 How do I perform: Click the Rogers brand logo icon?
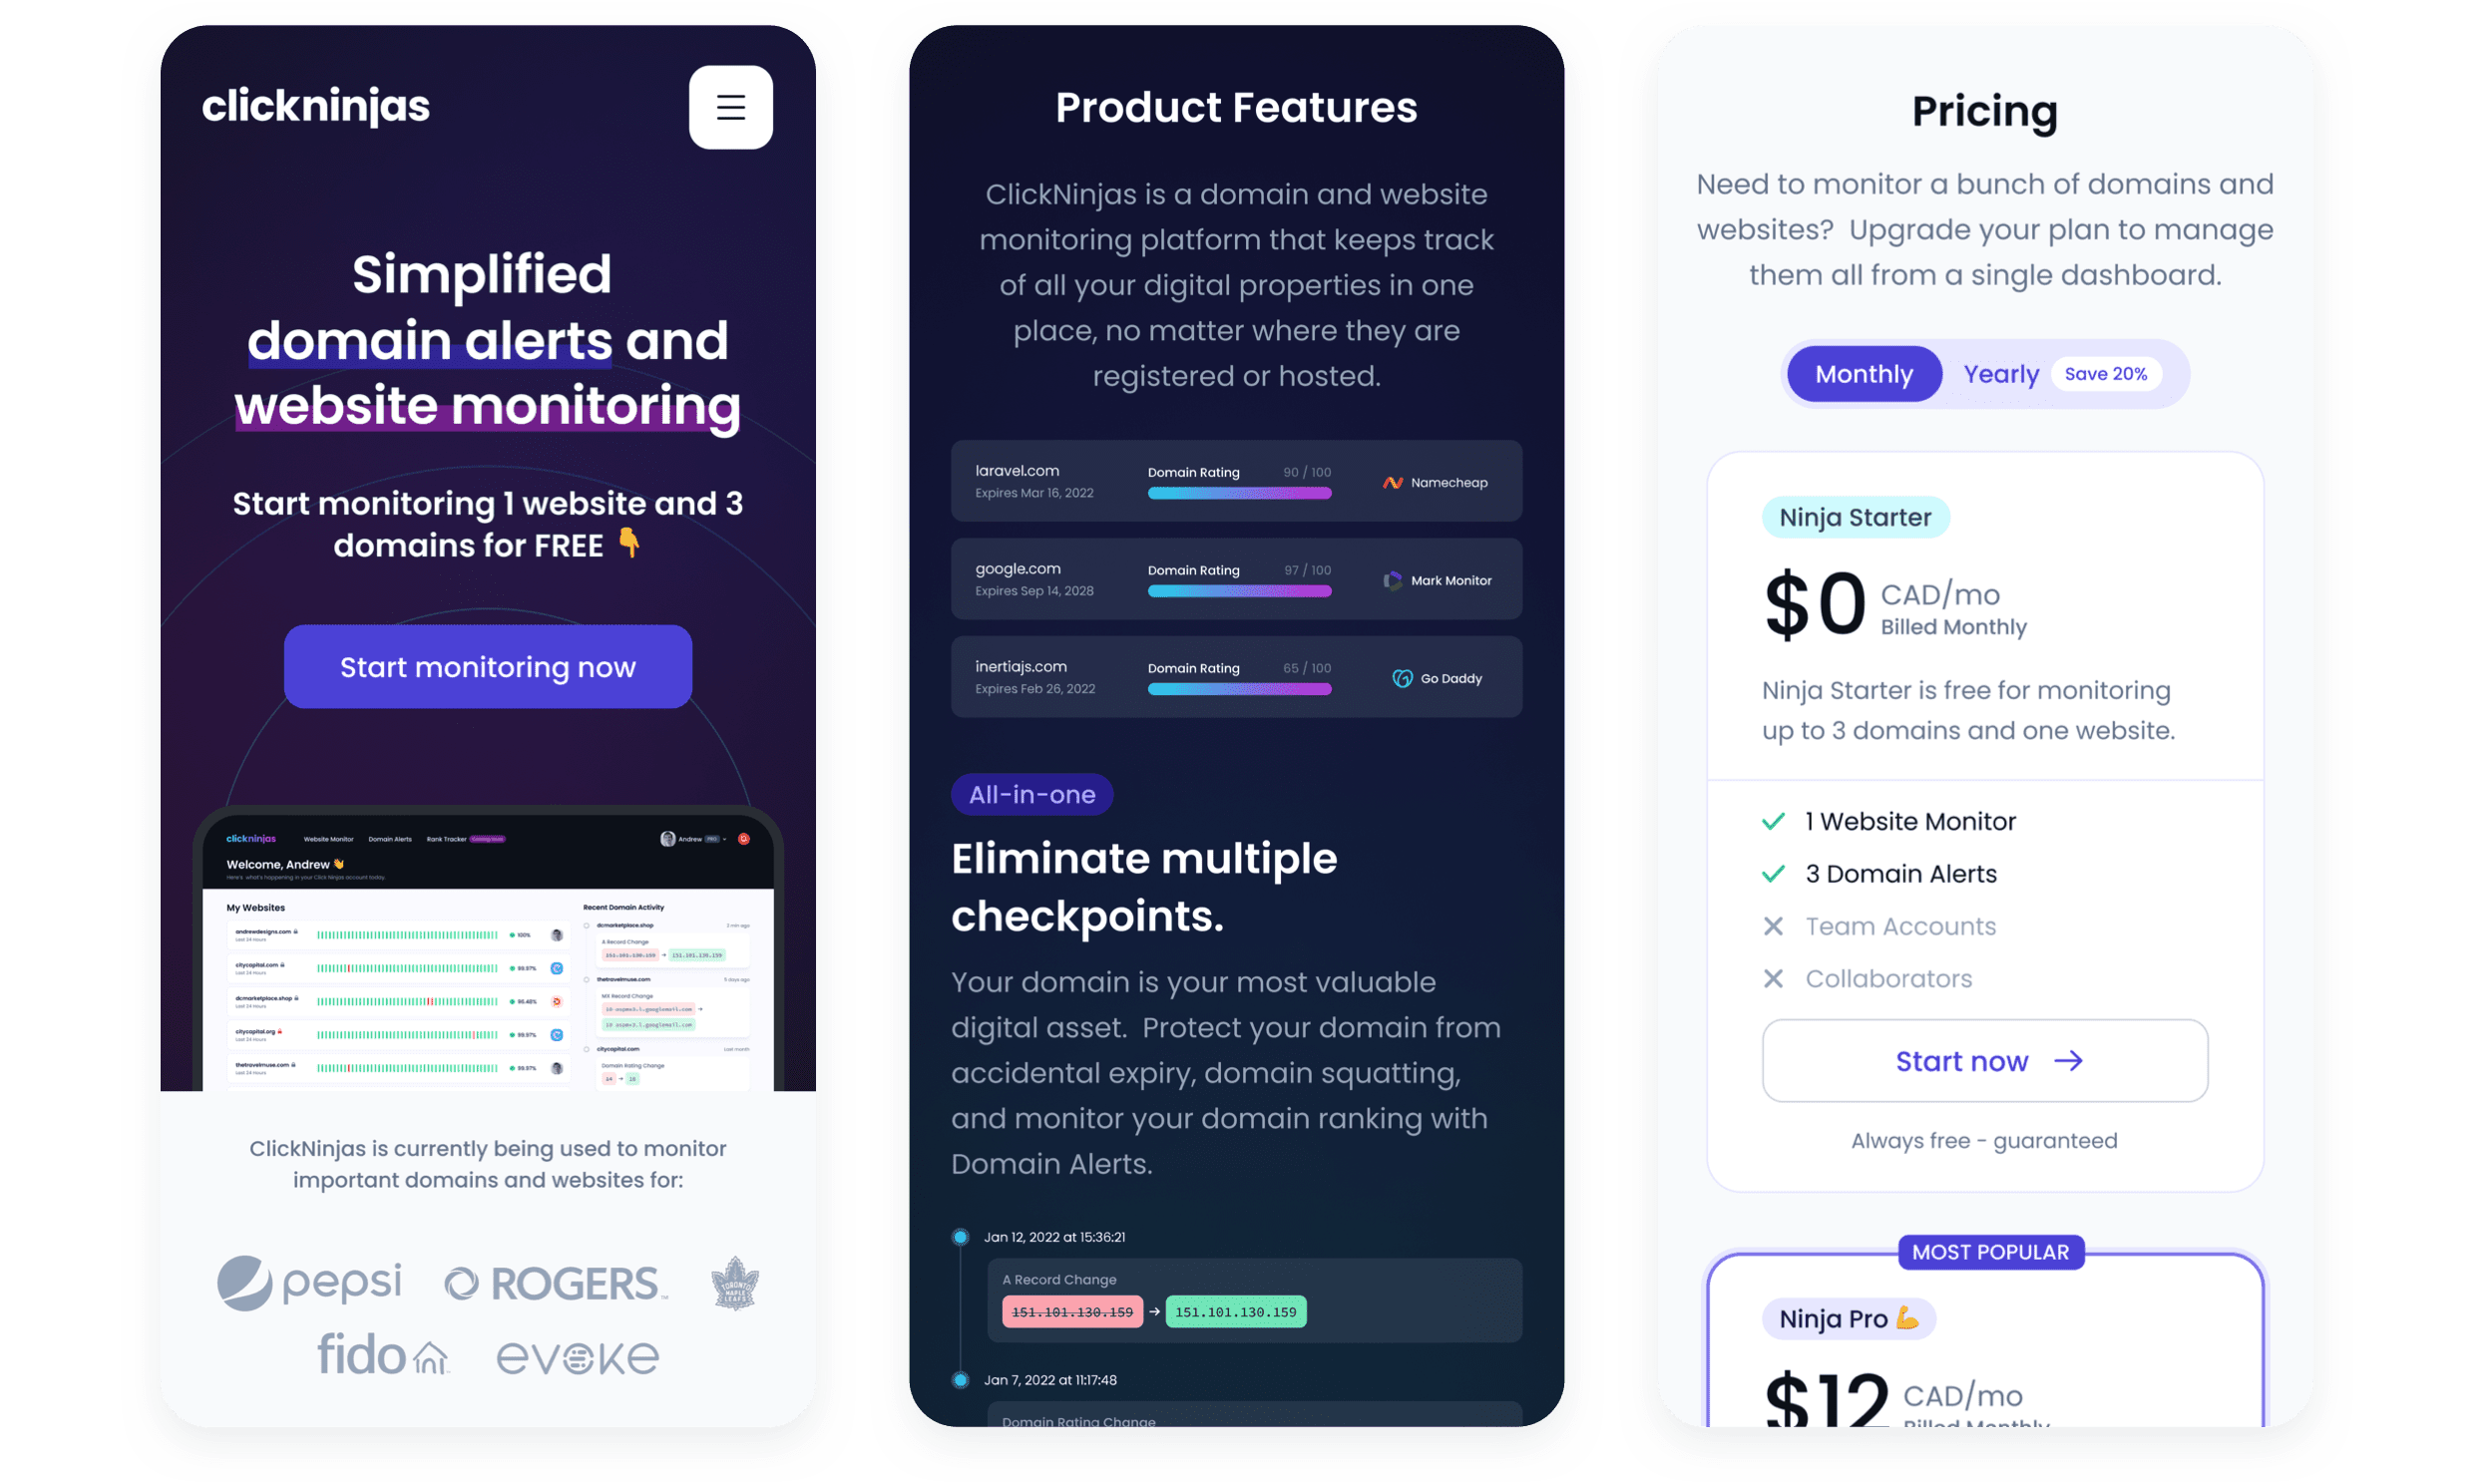[x=522, y=1281]
